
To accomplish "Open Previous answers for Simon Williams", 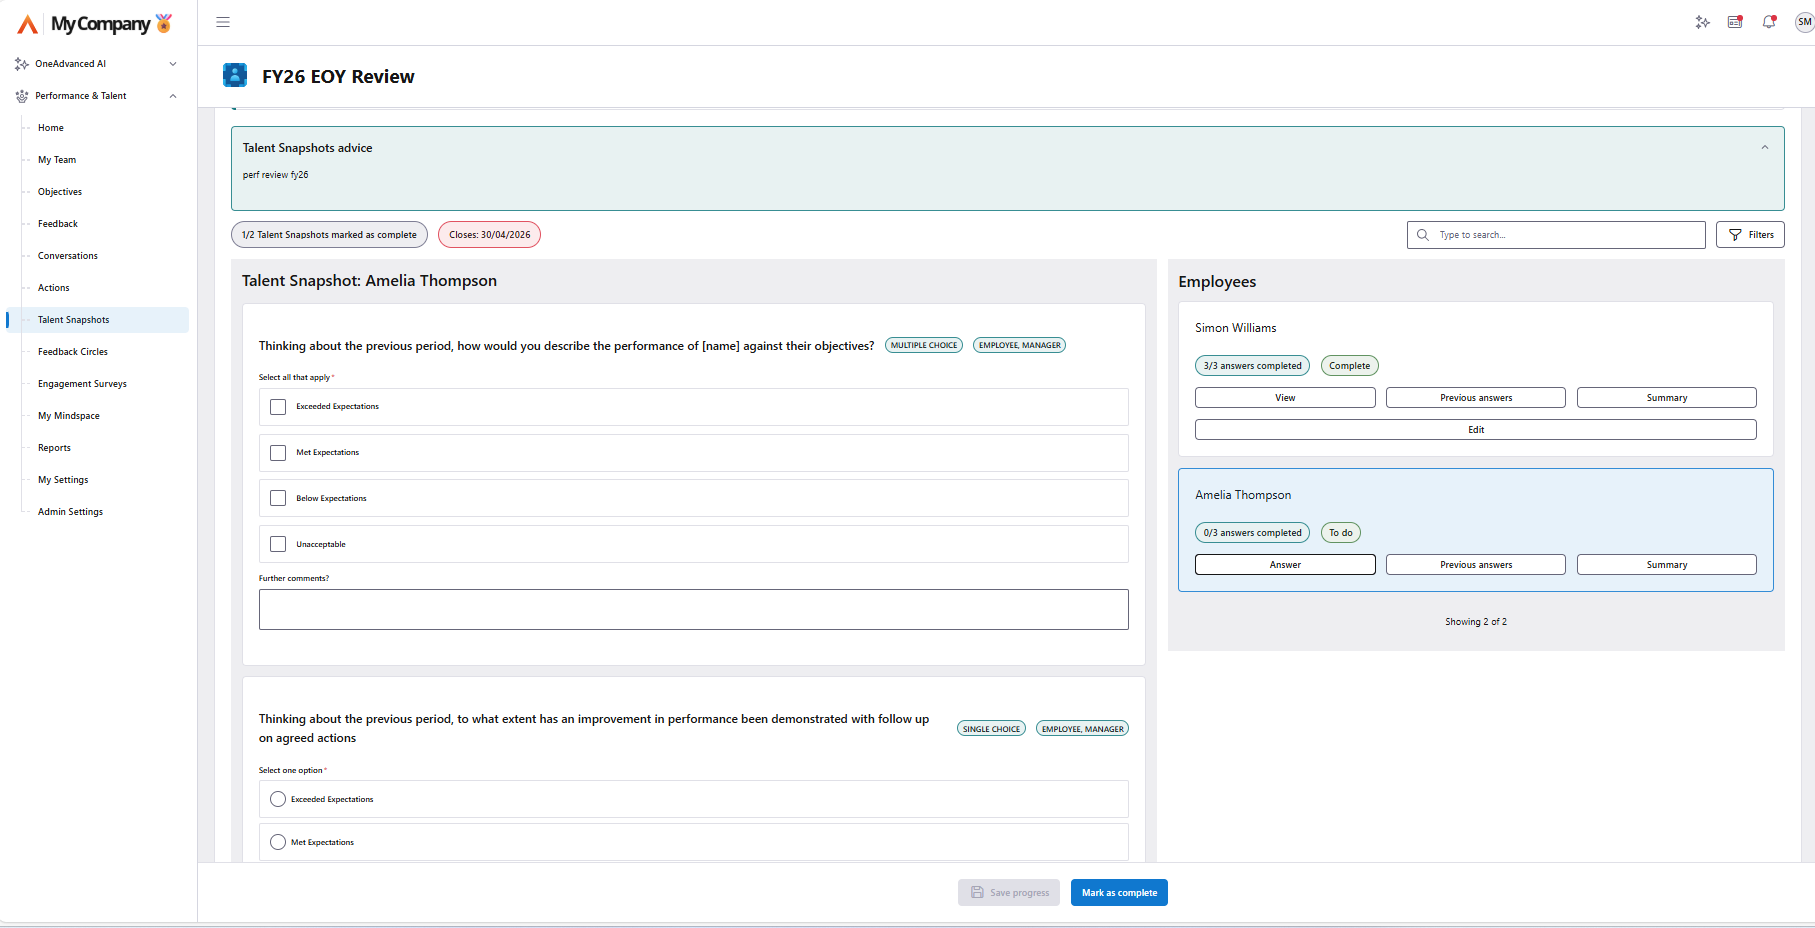I will tap(1476, 398).
